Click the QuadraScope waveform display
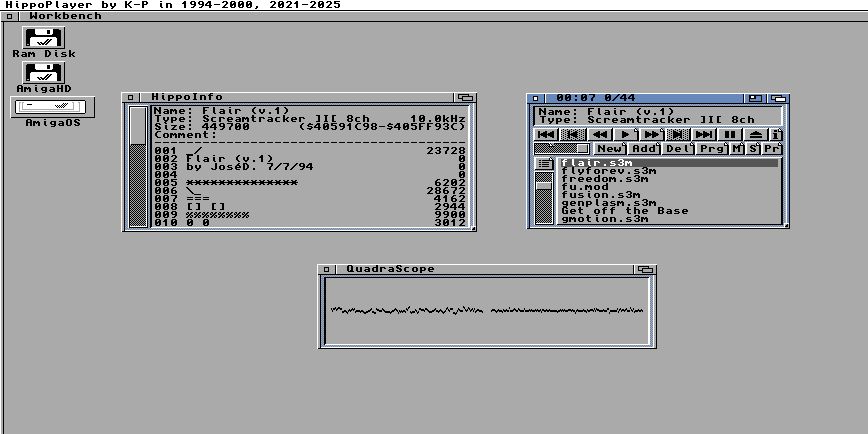 pos(487,311)
